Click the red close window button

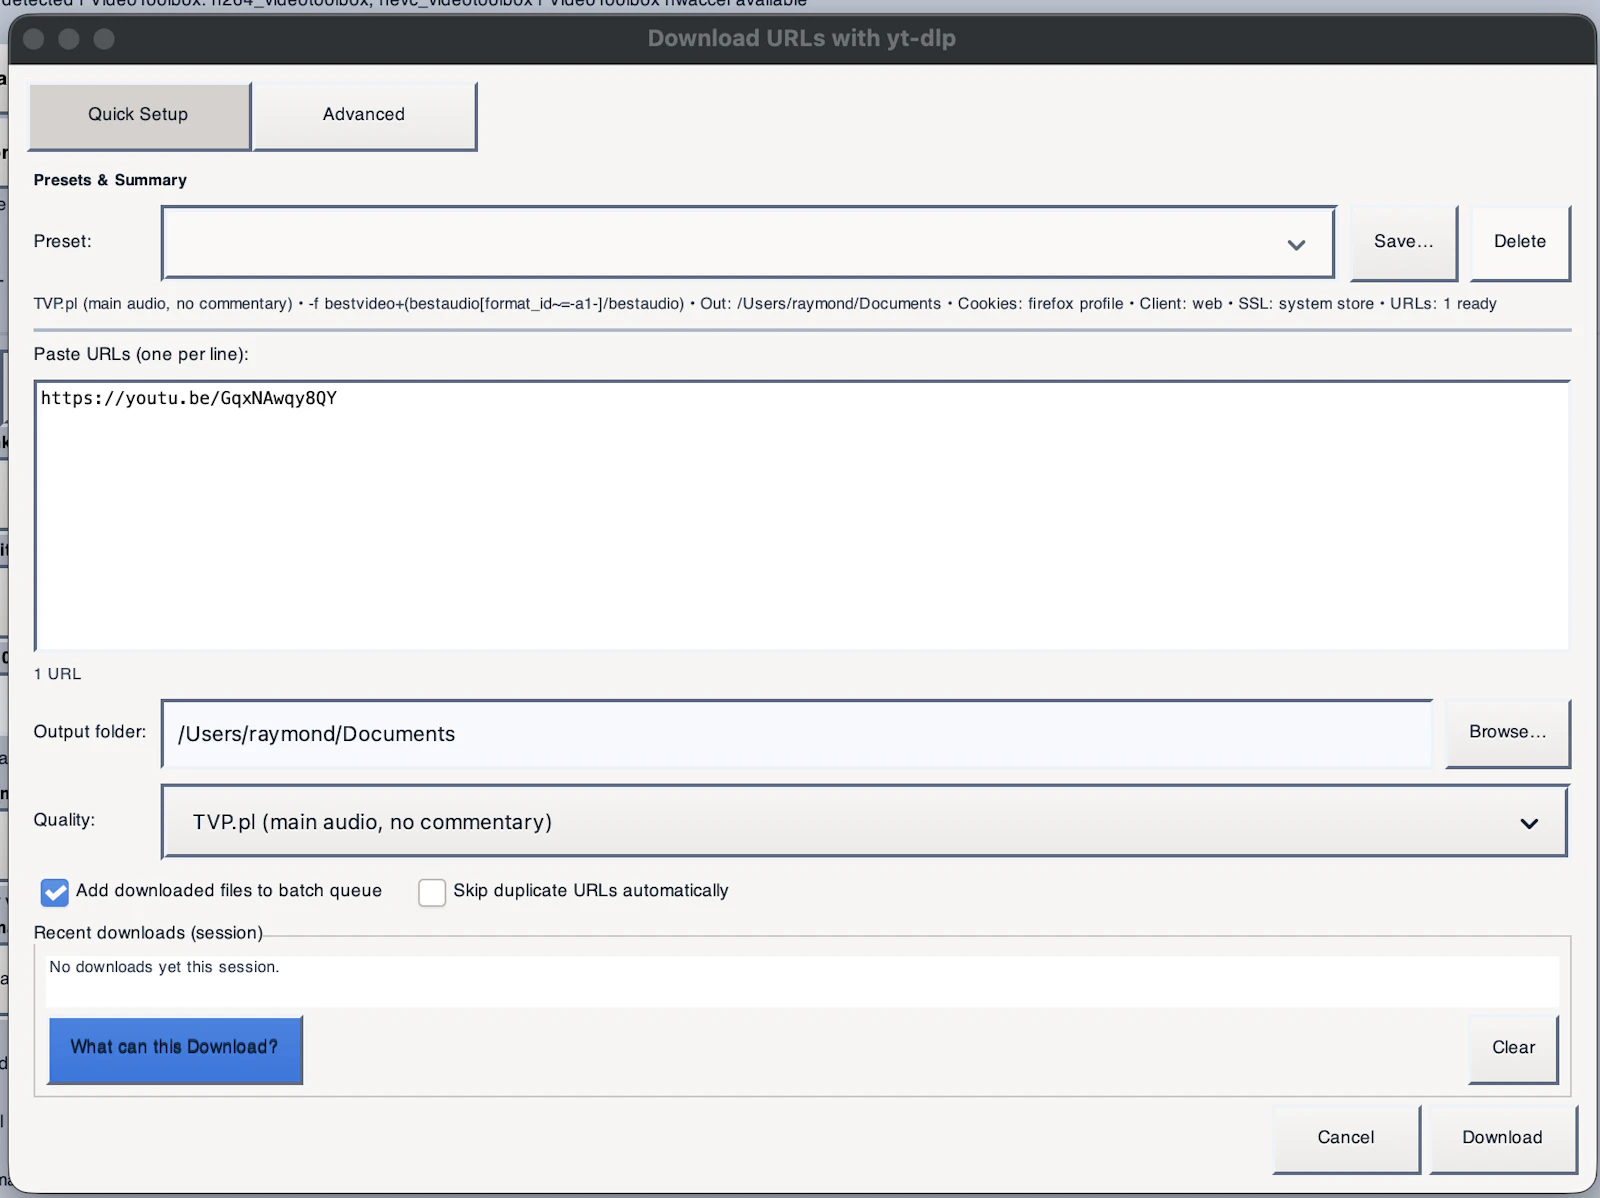coord(33,39)
